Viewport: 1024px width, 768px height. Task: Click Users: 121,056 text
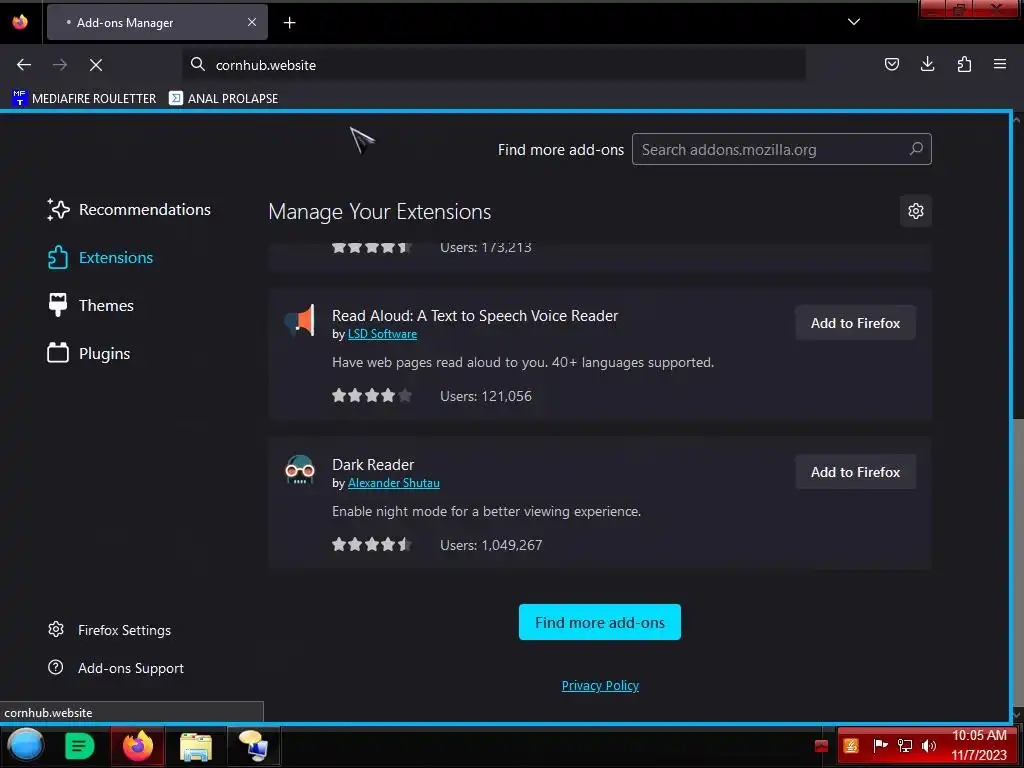coord(486,396)
